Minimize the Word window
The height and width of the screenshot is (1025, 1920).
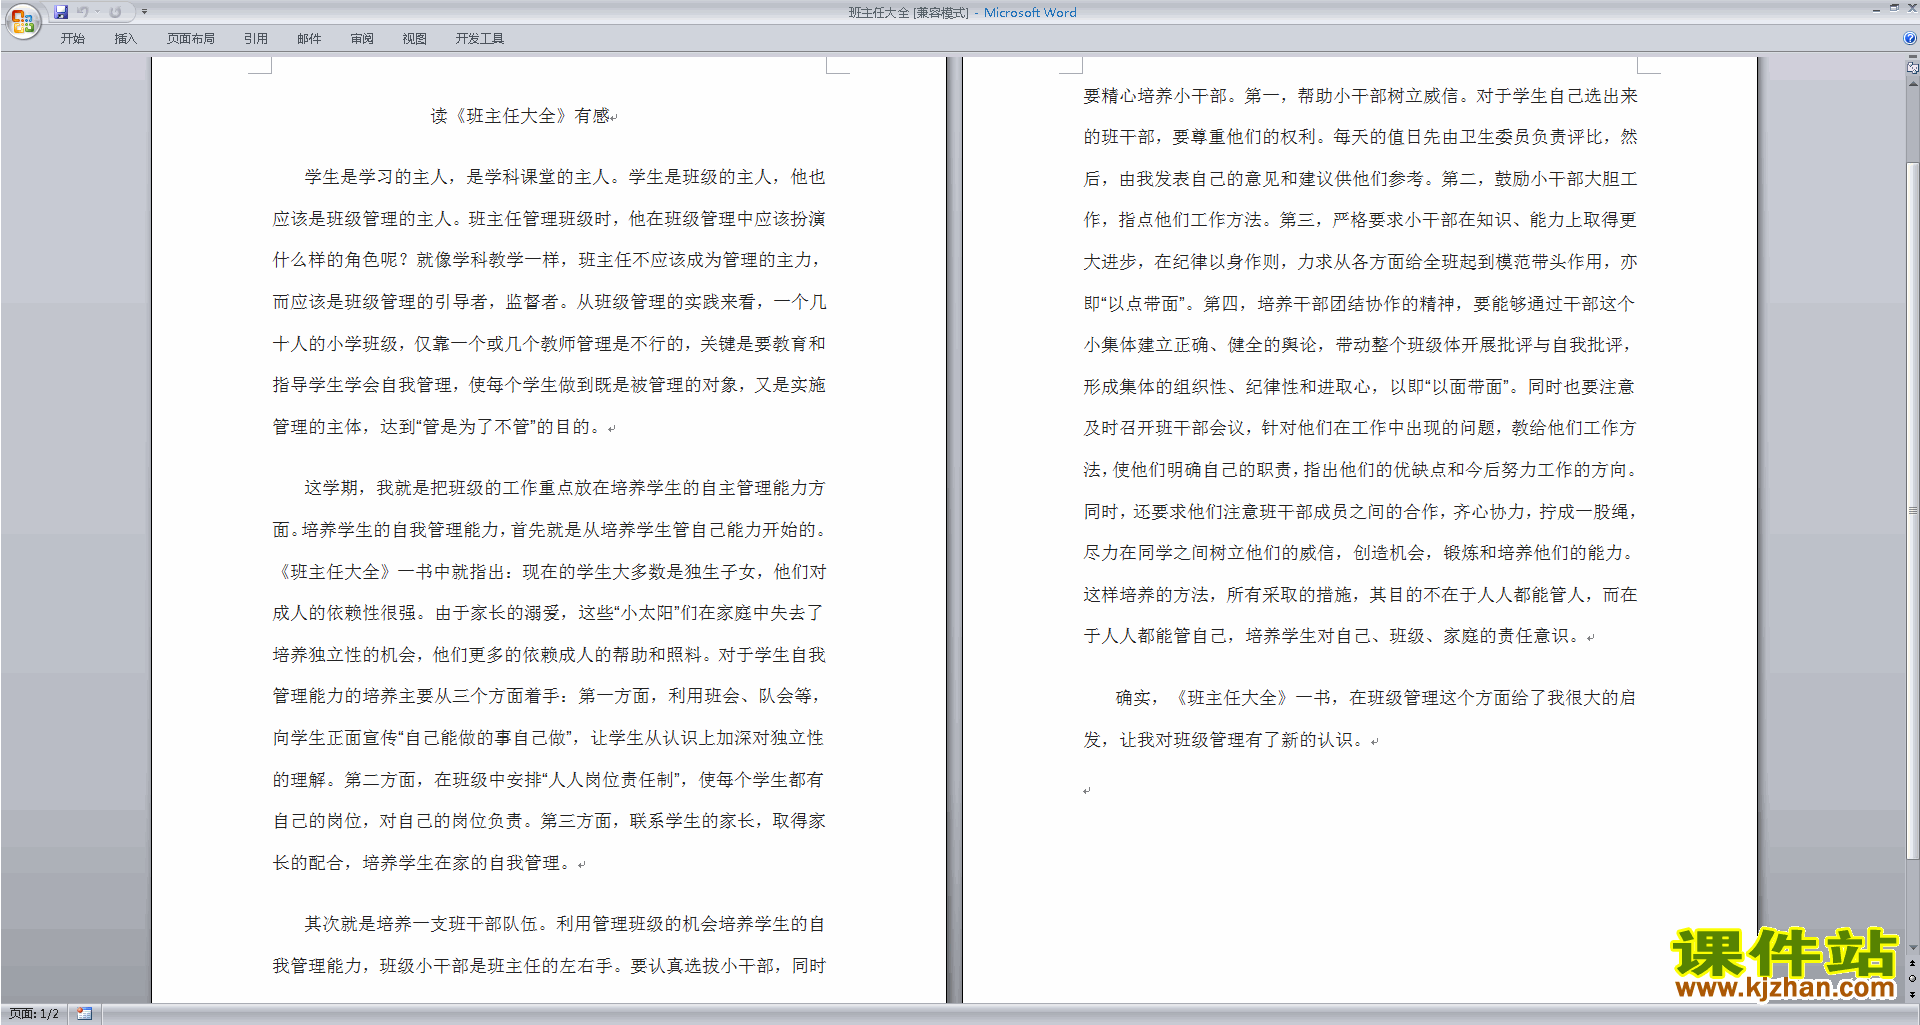click(x=1876, y=10)
